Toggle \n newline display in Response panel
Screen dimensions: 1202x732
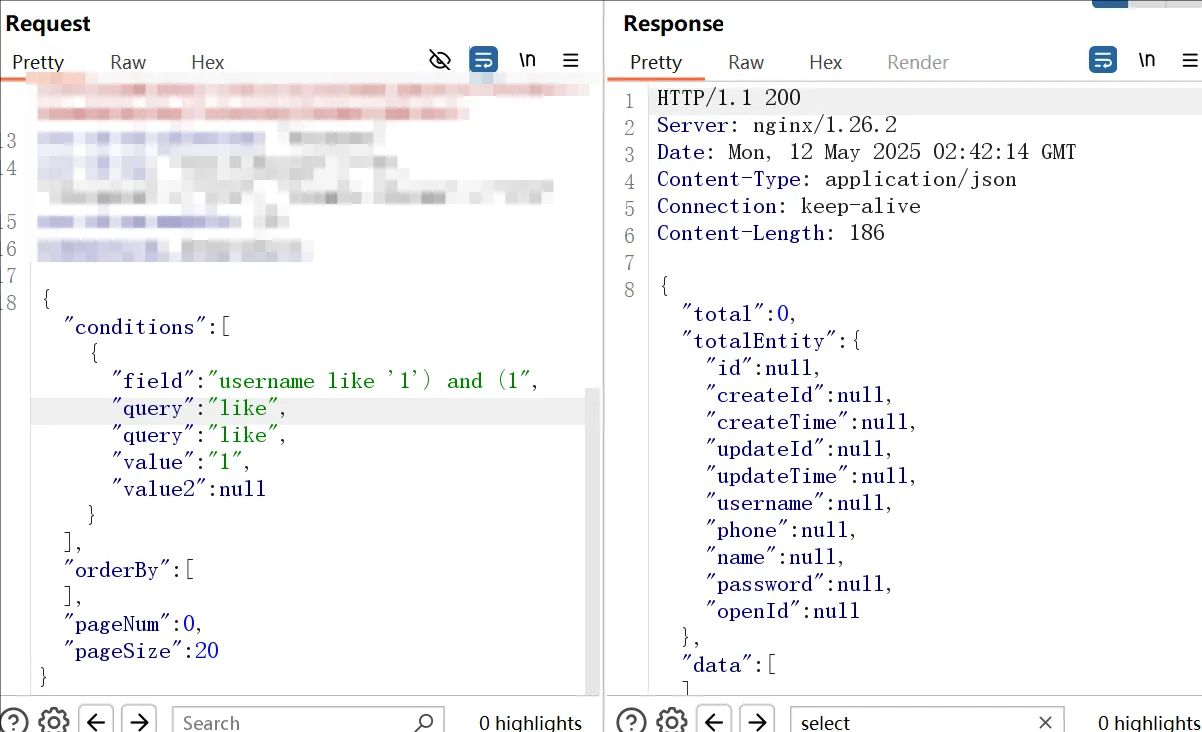click(1147, 60)
